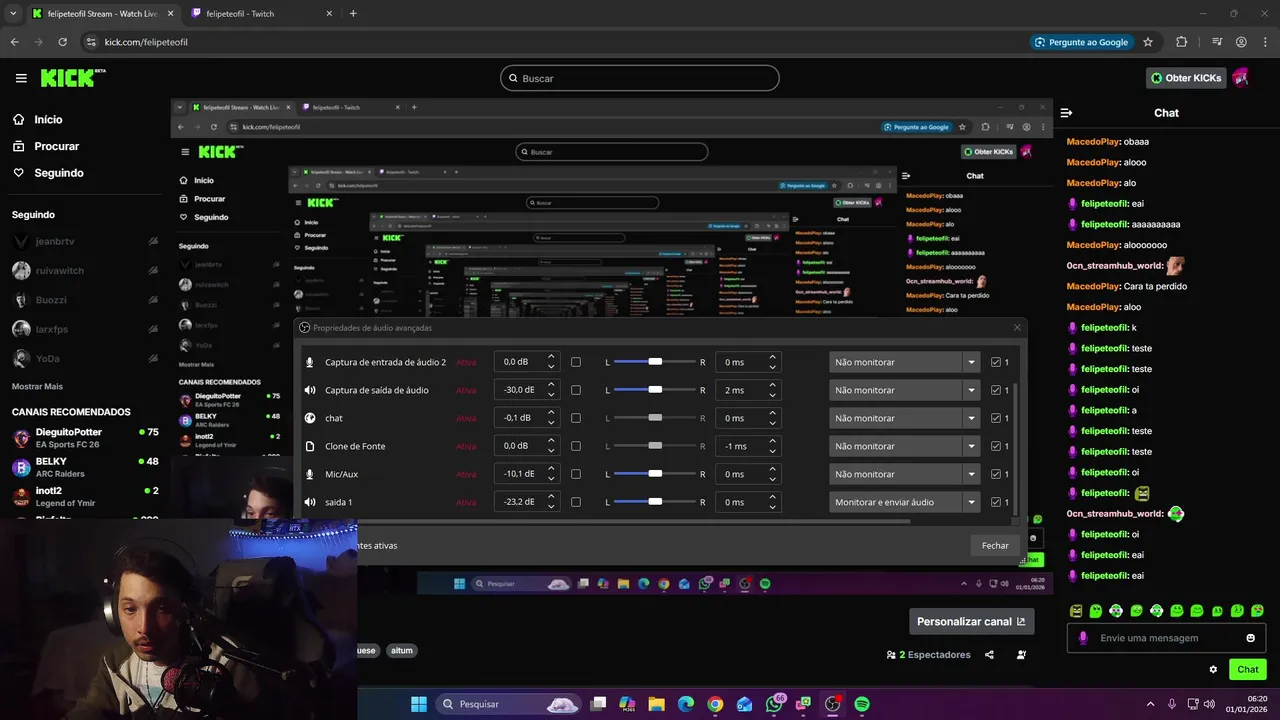The image size is (1280, 720).
Task: Click the user icon right of share
Action: (x=1021, y=655)
